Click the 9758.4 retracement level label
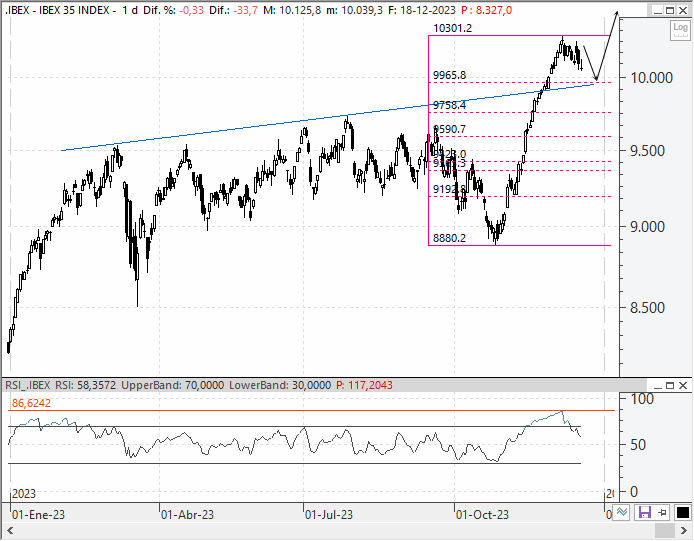The height and width of the screenshot is (541, 694). point(449,105)
